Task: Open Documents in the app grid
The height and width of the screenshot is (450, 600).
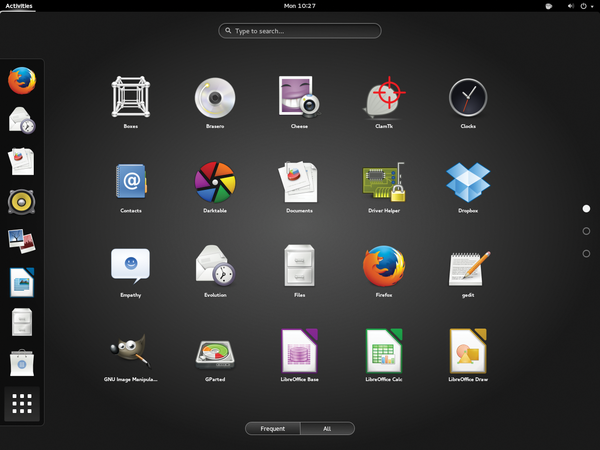Action: 299,182
